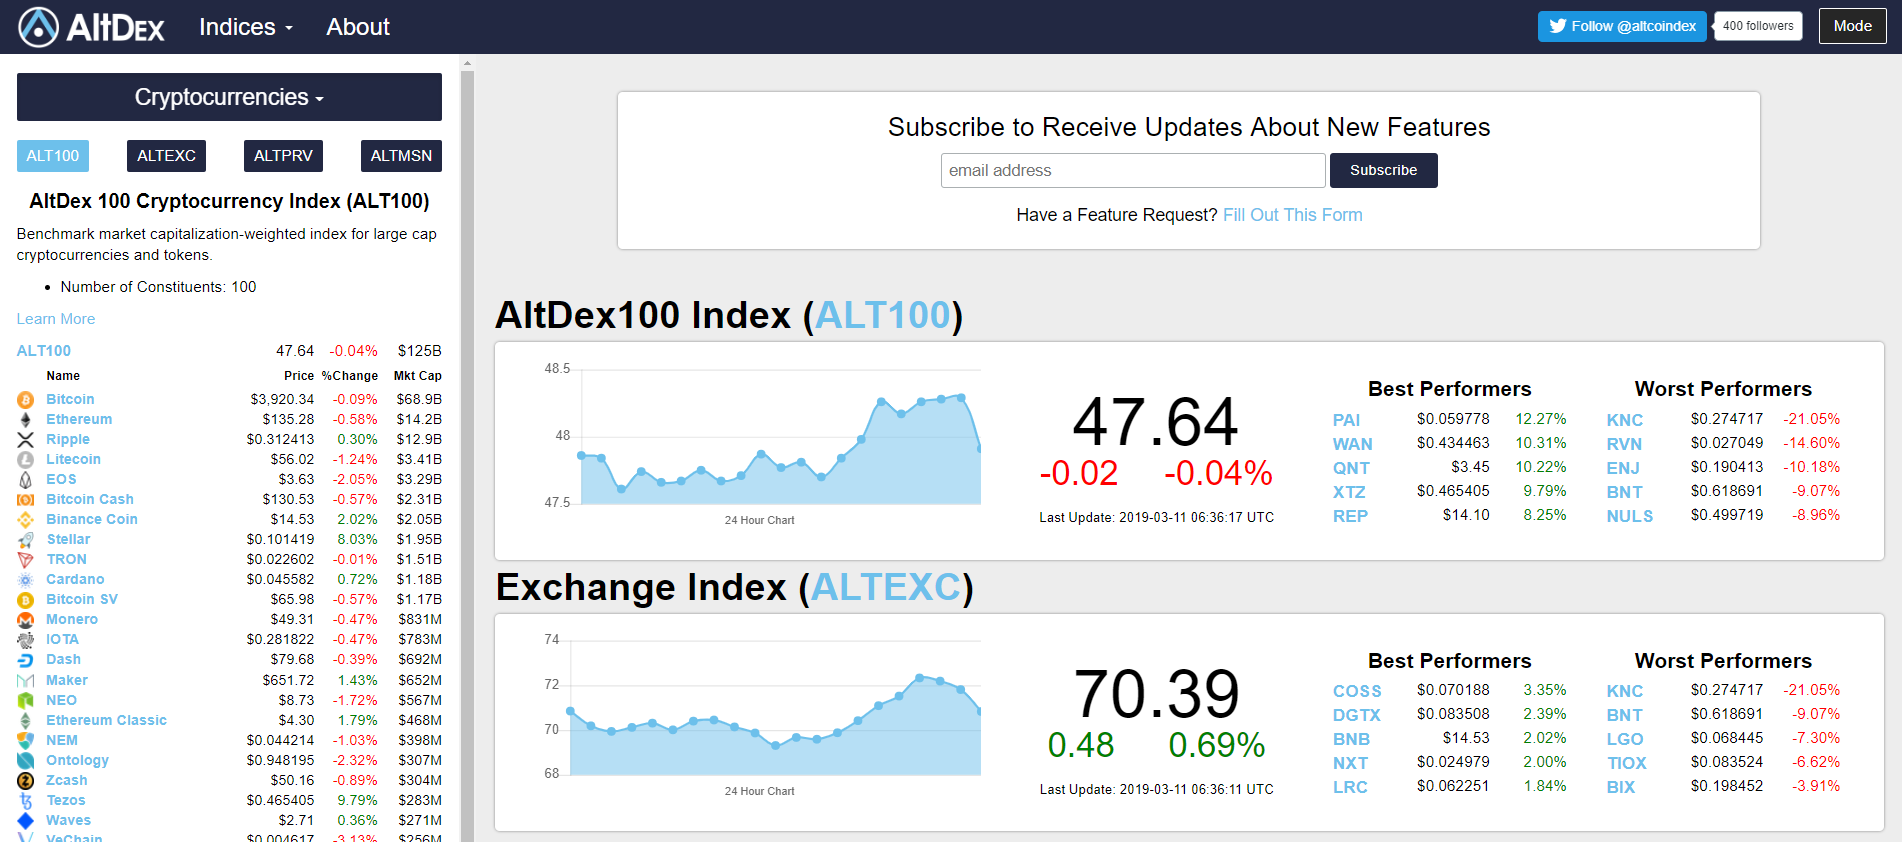Click the Dash coin icon

[26, 660]
